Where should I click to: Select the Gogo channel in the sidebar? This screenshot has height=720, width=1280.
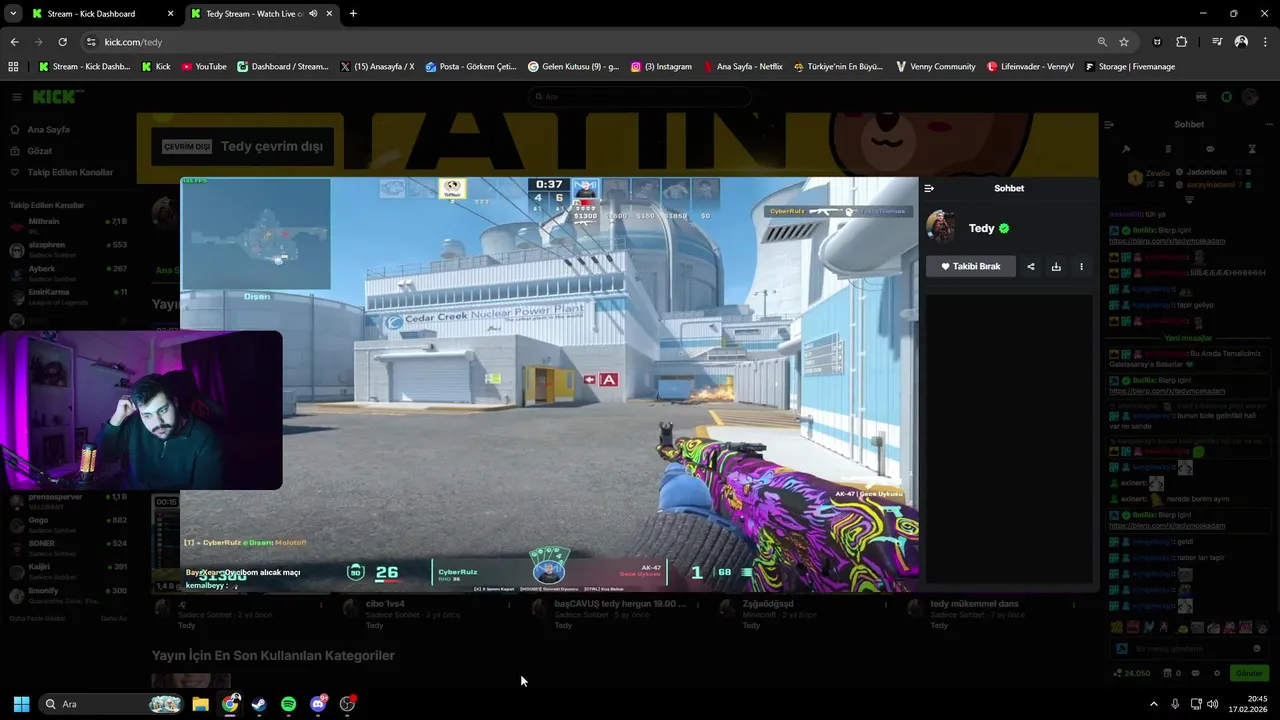68,524
